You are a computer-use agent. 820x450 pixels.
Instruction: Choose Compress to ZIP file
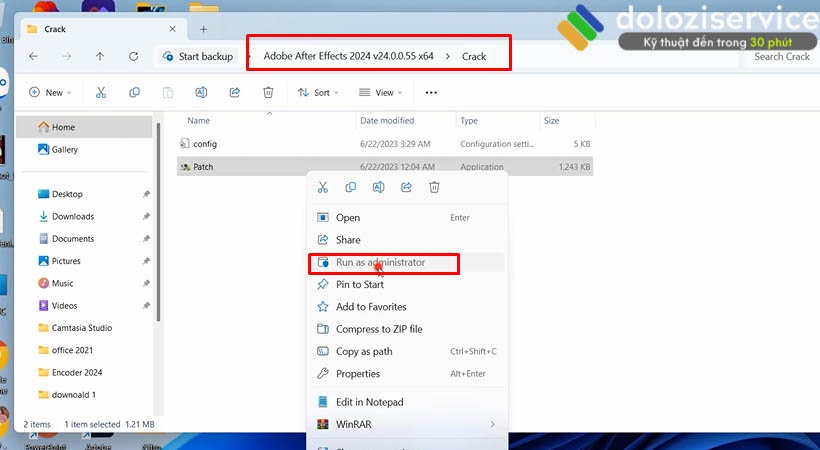(x=407, y=329)
